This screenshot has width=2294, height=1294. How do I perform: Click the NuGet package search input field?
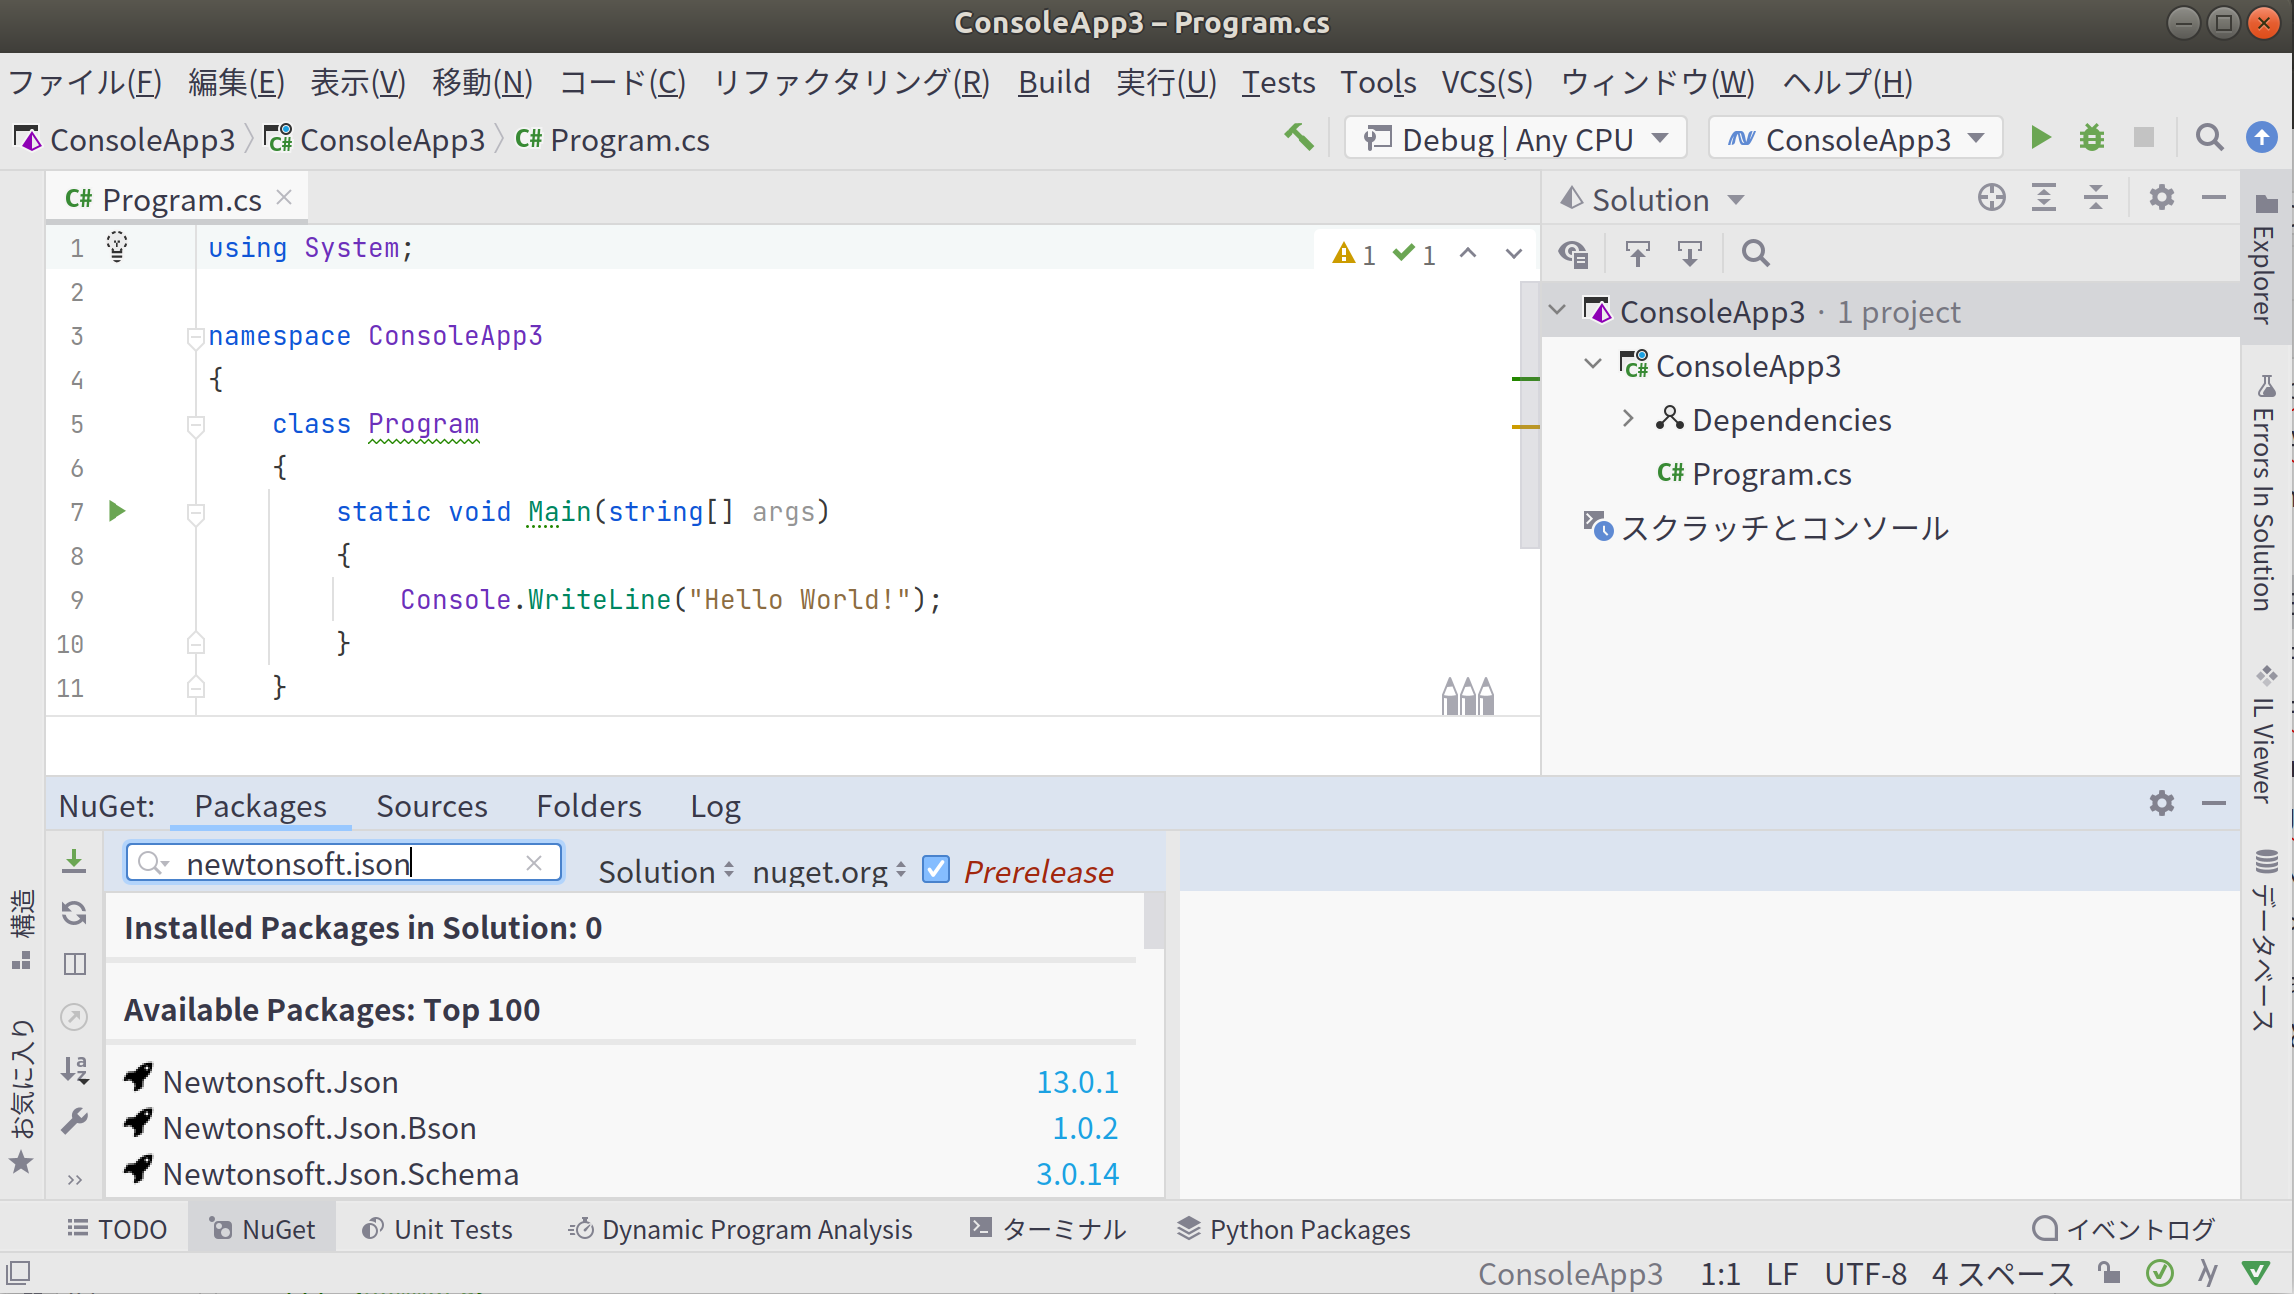coord(344,863)
